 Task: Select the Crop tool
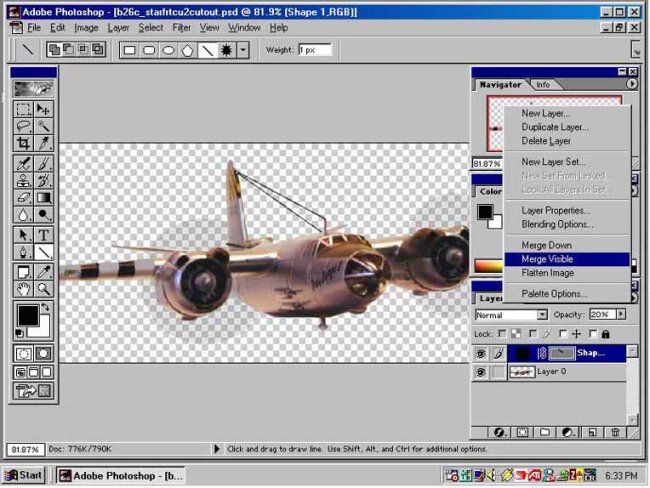pyautogui.click(x=24, y=145)
